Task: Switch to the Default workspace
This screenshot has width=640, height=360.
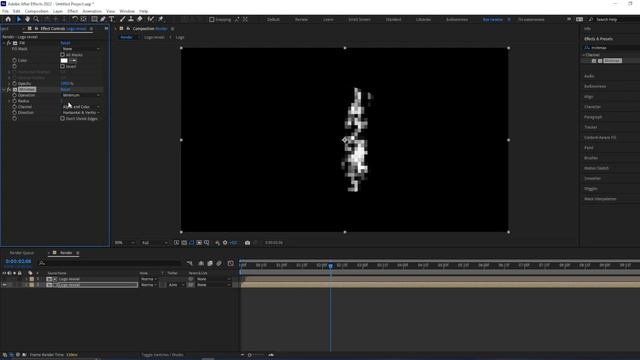Action: (273, 20)
